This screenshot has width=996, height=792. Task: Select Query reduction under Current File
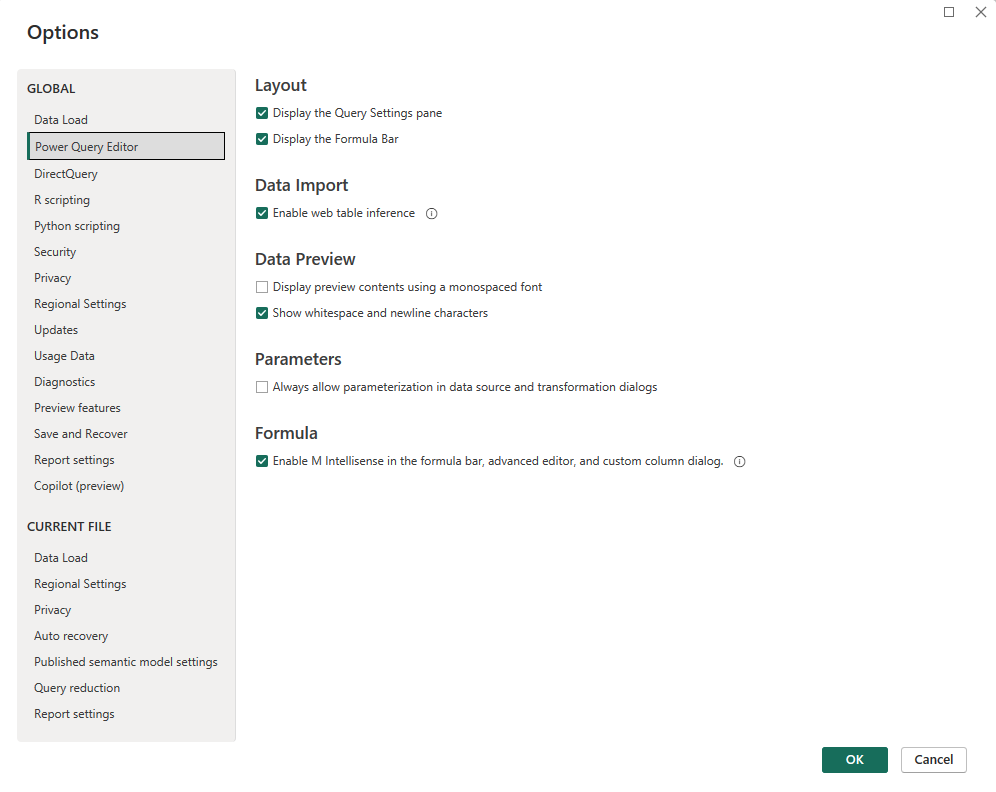pyautogui.click(x=77, y=688)
